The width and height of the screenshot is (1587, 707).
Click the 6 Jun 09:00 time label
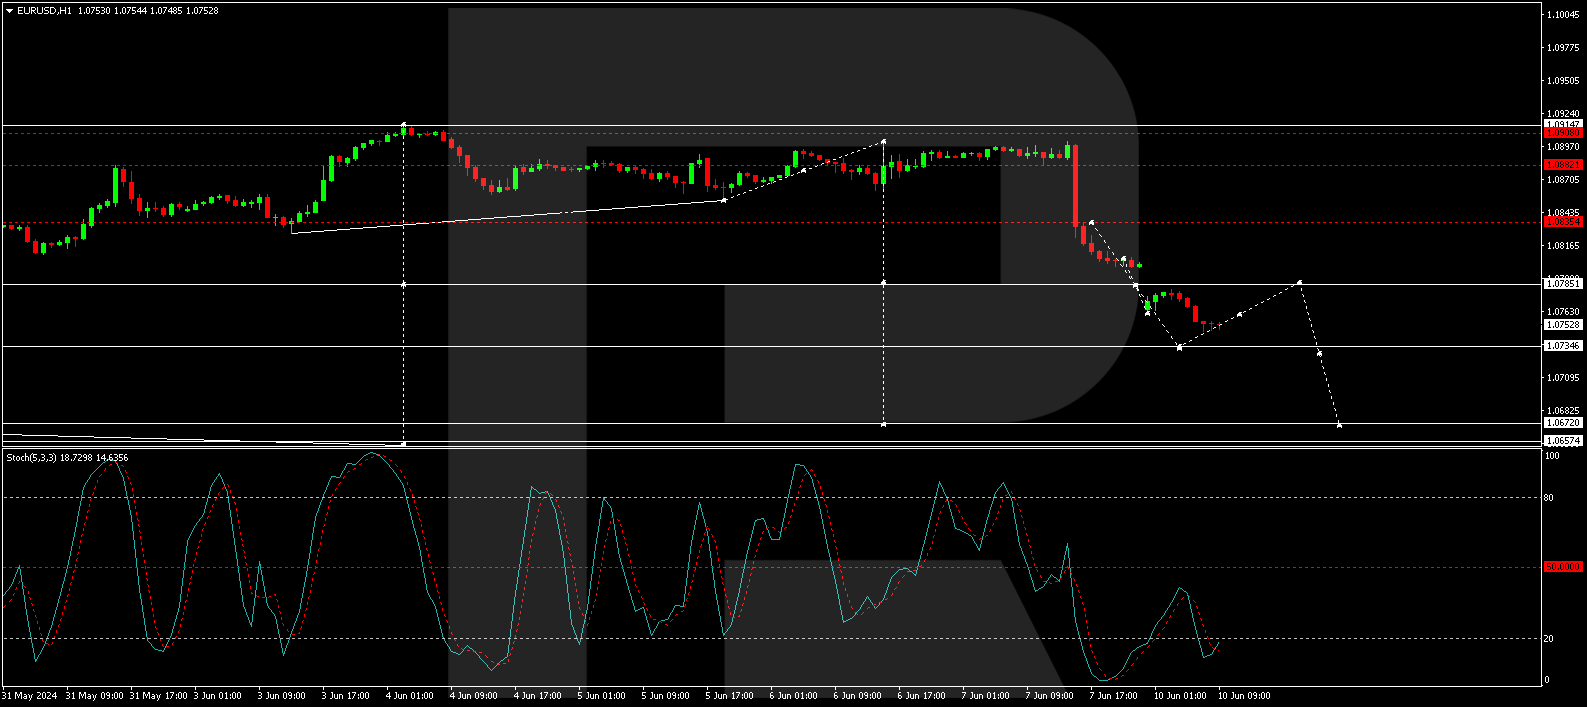(x=858, y=696)
